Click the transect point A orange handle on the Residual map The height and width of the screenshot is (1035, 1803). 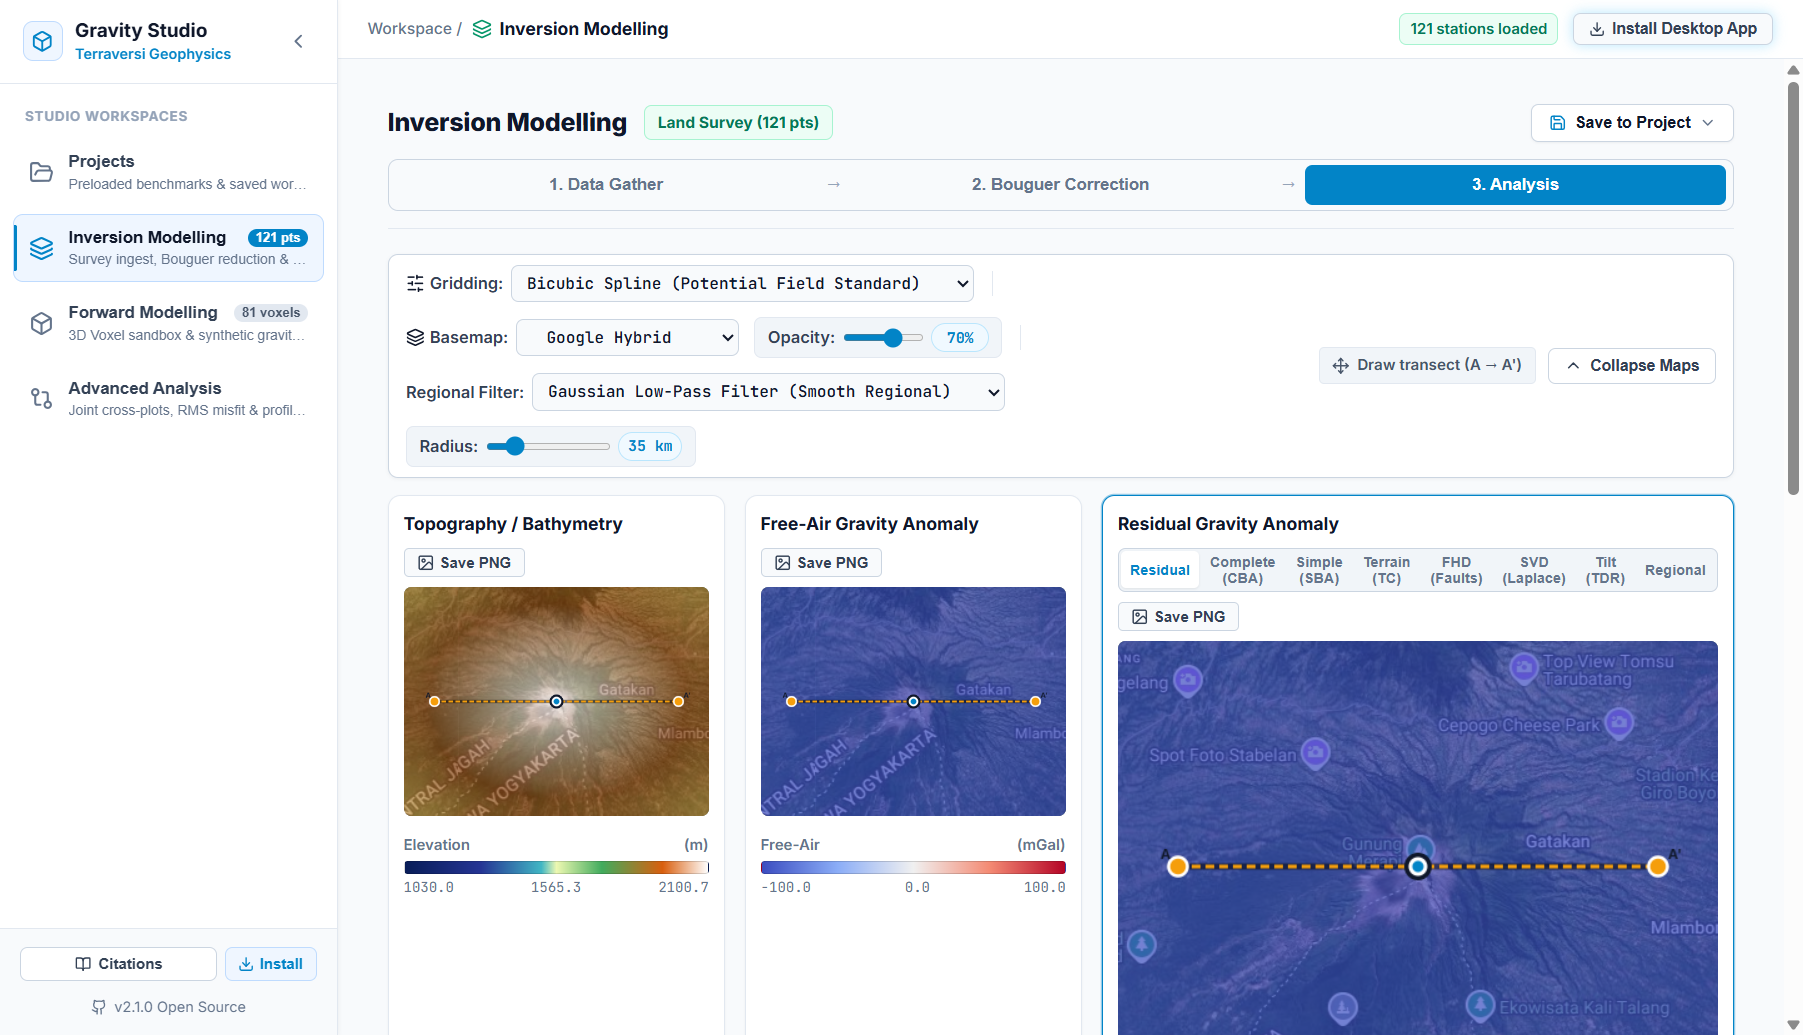click(1178, 866)
